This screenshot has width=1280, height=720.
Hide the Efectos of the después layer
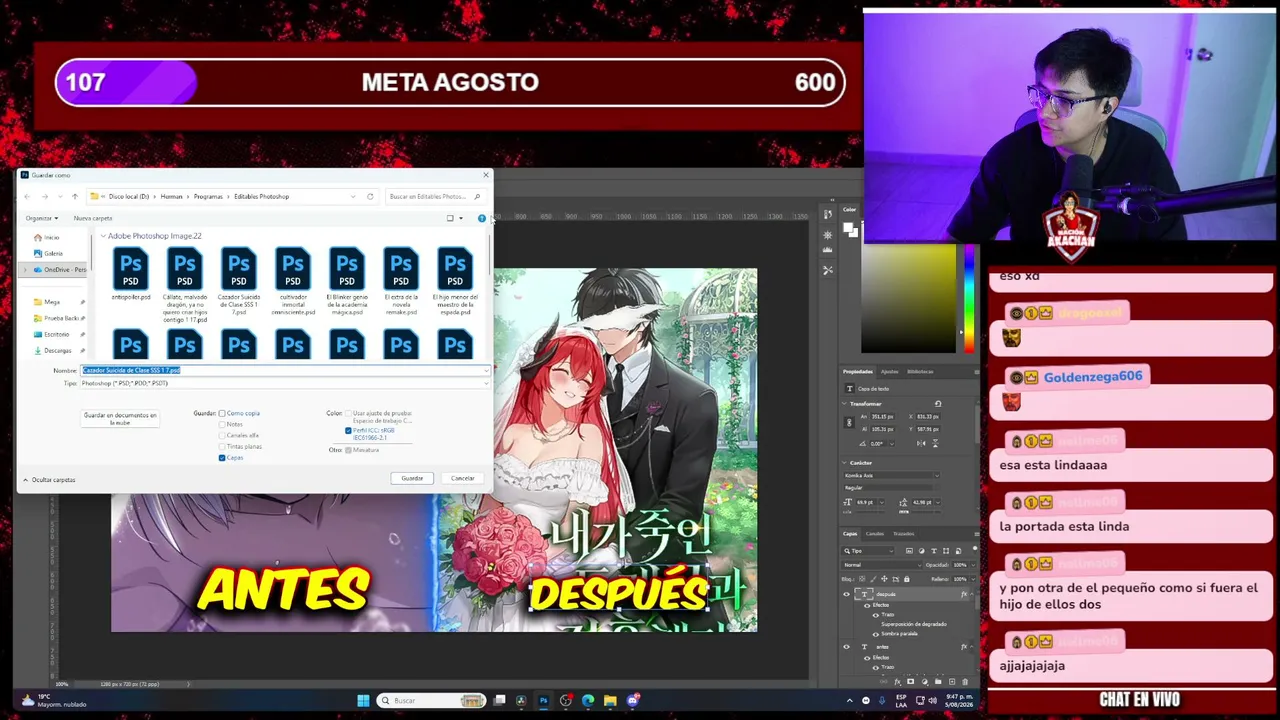[x=866, y=605]
